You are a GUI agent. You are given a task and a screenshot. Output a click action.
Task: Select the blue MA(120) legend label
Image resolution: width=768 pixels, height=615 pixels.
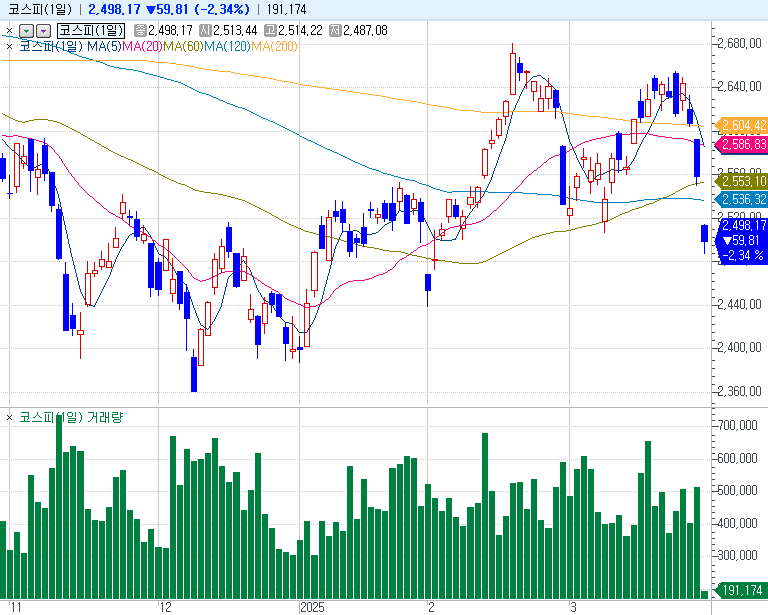pyautogui.click(x=227, y=46)
